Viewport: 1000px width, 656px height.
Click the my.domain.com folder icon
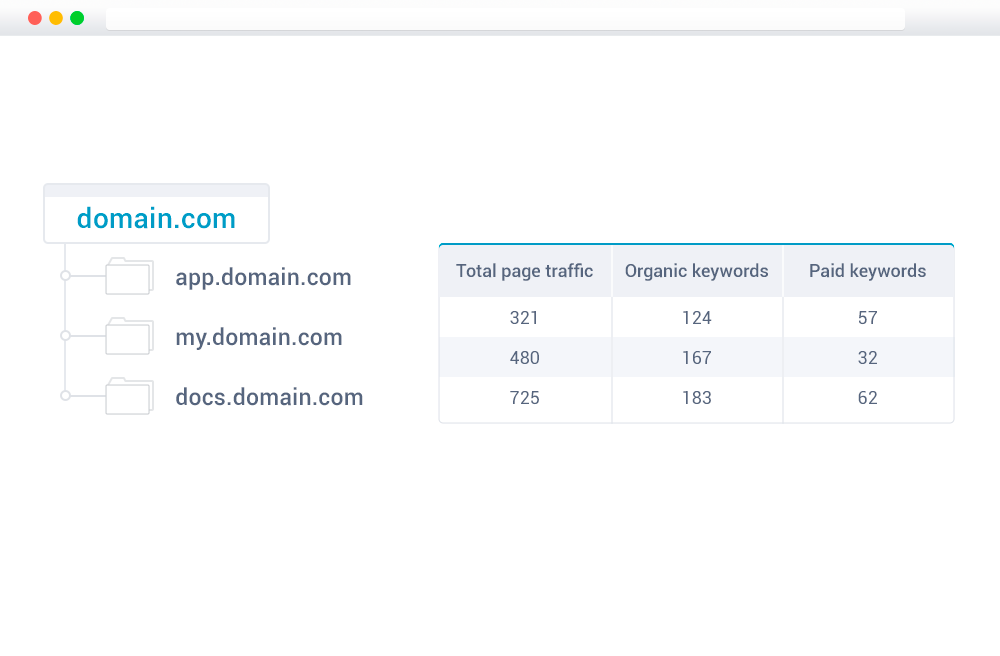tap(129, 336)
